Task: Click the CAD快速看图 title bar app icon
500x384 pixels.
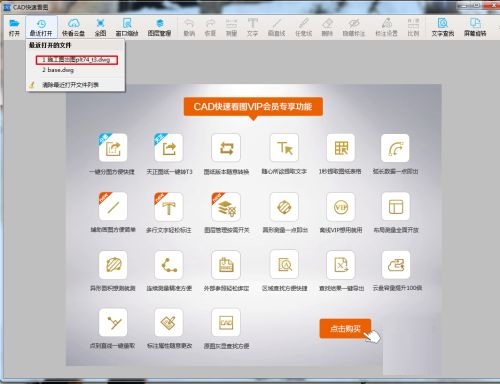Action: point(7,7)
